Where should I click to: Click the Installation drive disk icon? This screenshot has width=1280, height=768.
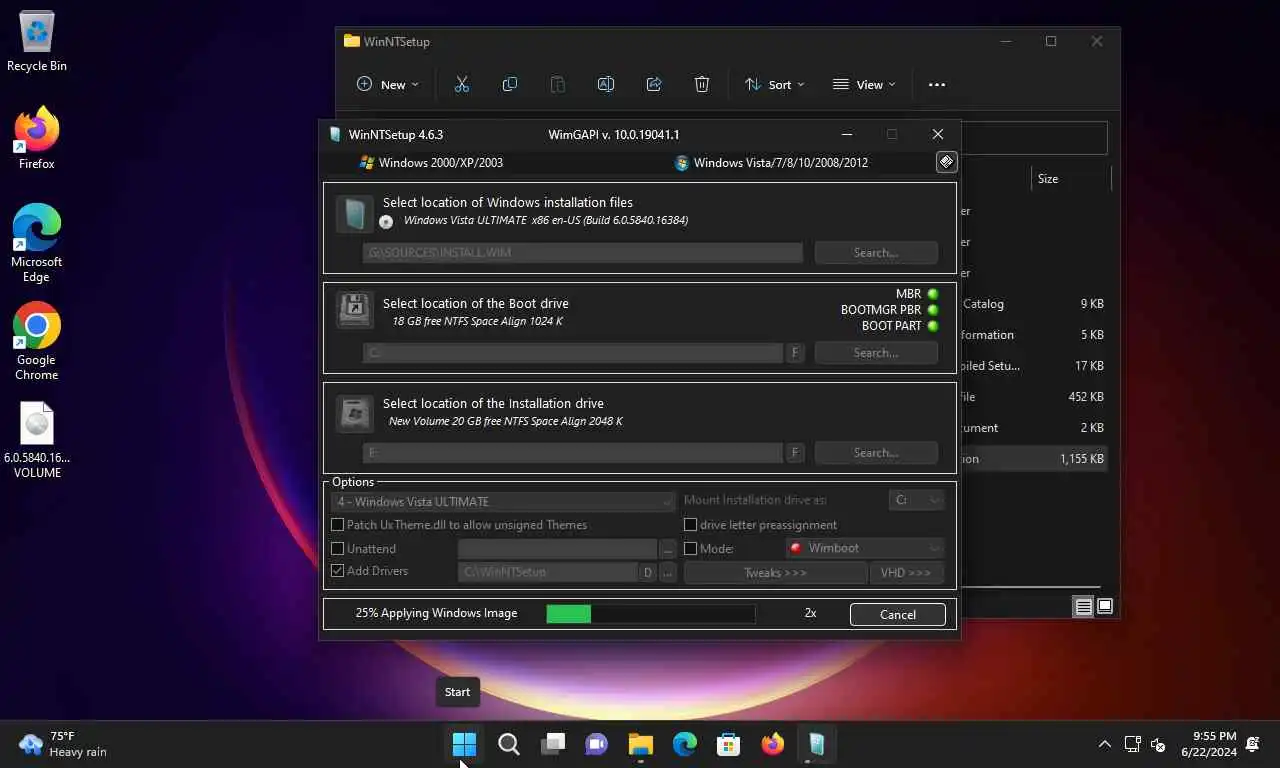point(355,413)
